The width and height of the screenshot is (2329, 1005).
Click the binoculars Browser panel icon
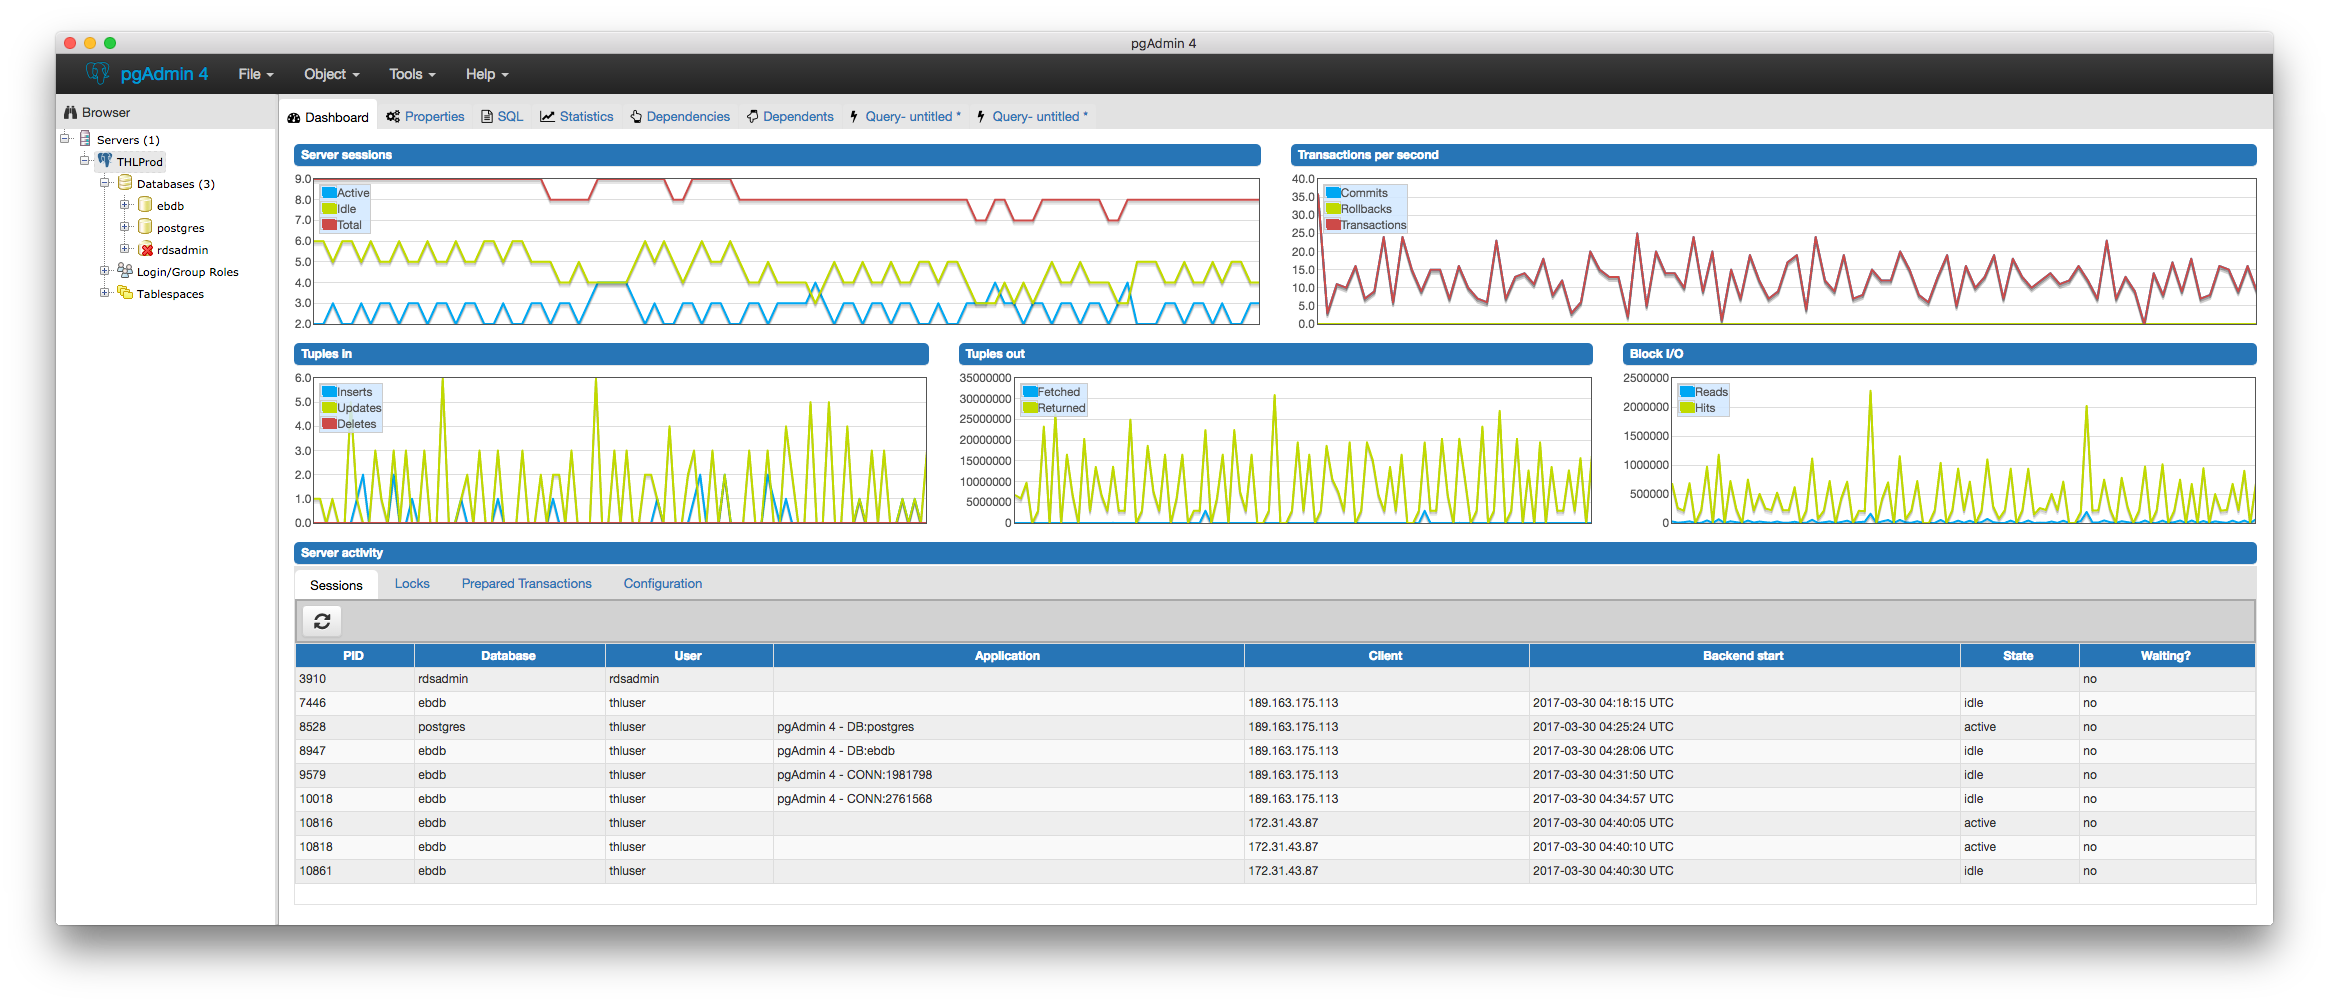(x=70, y=112)
